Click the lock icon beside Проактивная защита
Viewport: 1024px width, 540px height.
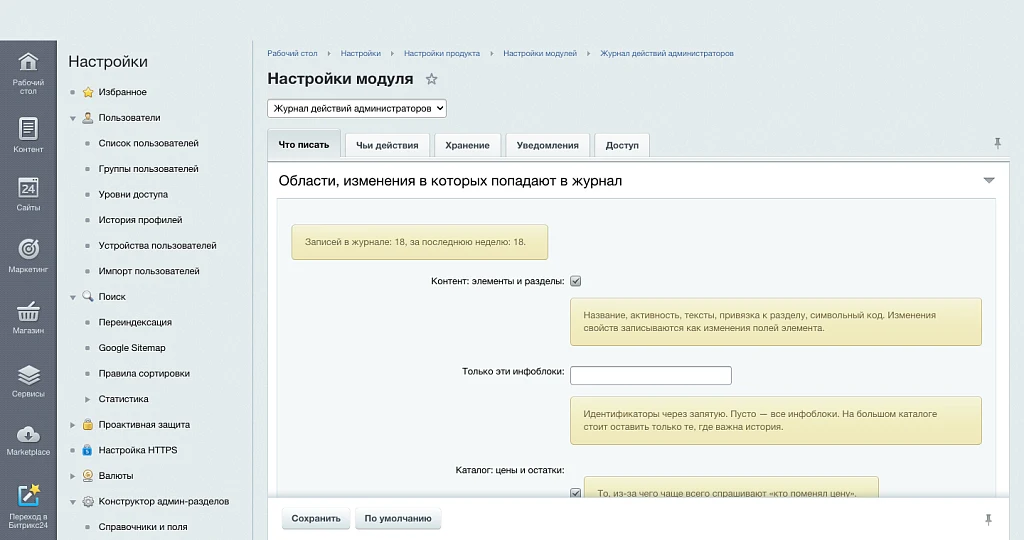pos(88,424)
